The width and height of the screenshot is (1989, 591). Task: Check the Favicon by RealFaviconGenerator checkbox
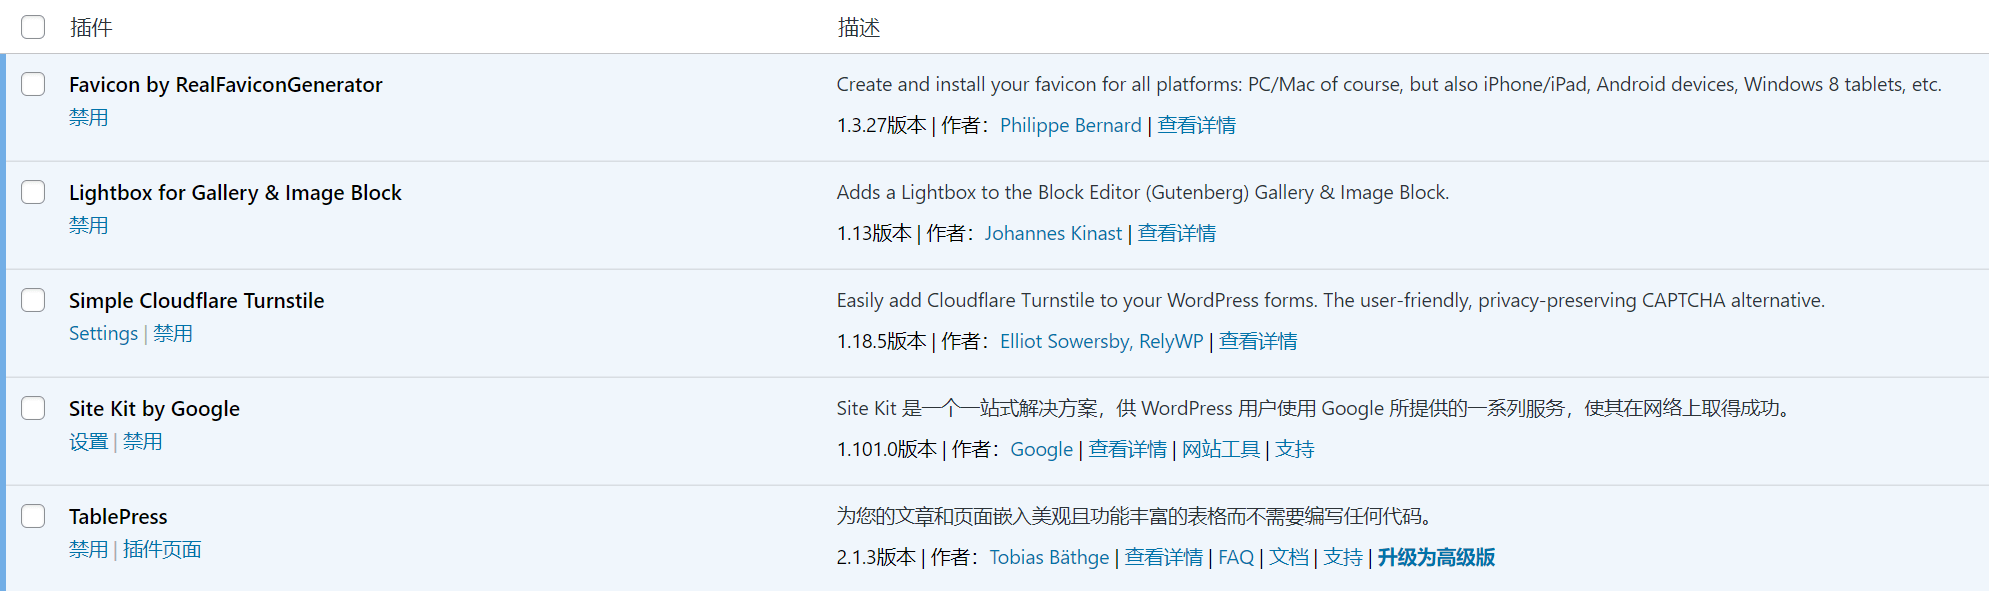[33, 84]
